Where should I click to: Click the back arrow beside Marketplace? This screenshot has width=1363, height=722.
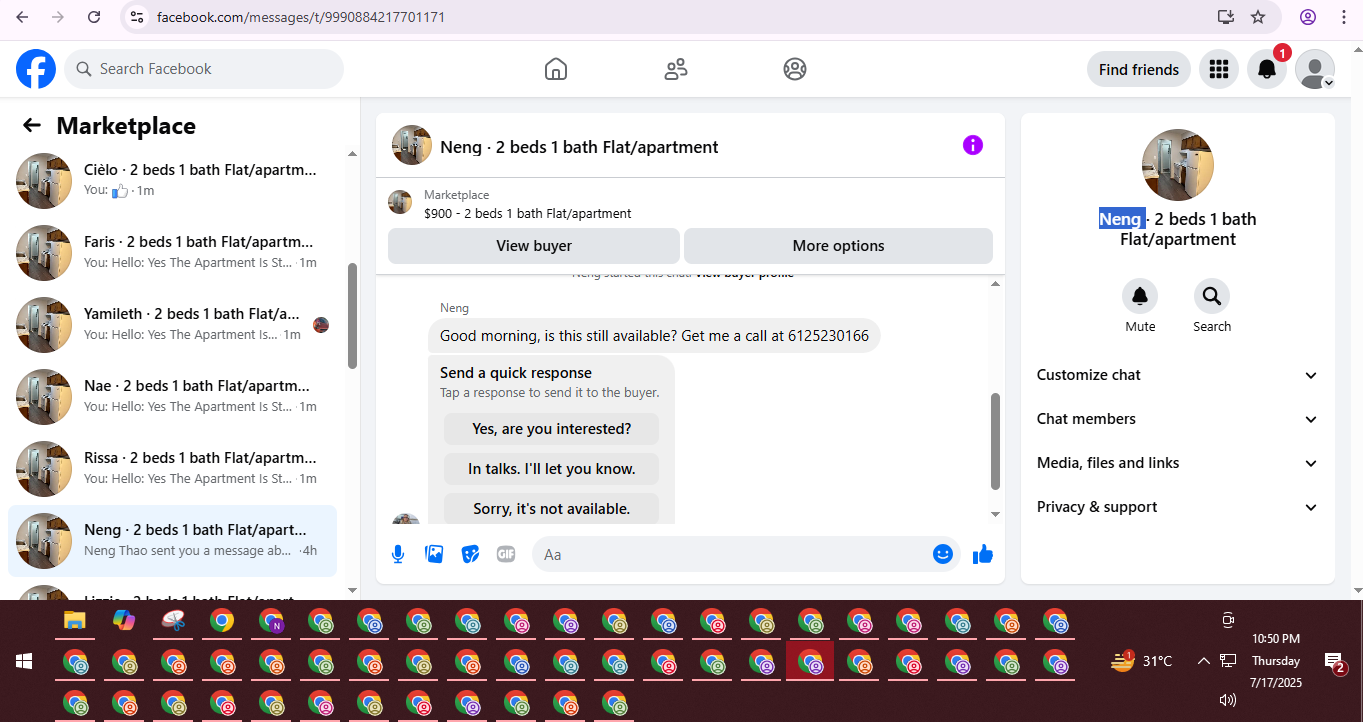32,125
